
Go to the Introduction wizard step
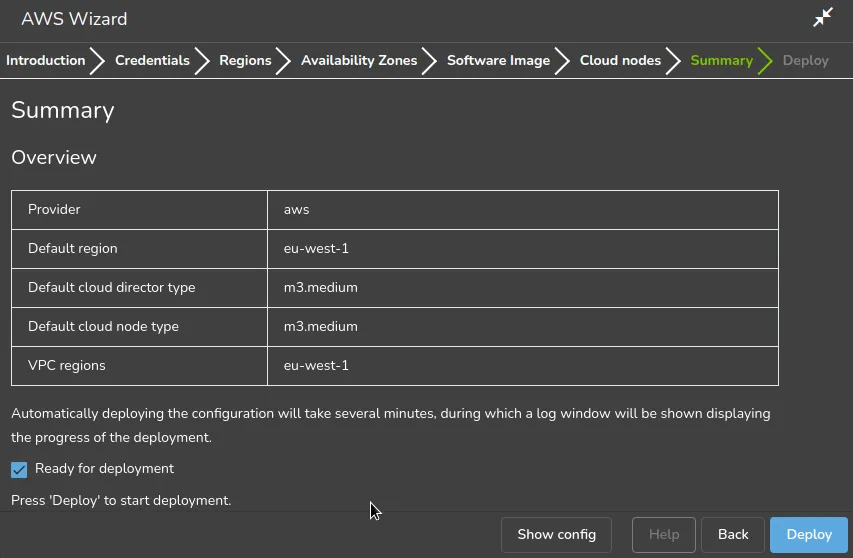click(x=46, y=60)
